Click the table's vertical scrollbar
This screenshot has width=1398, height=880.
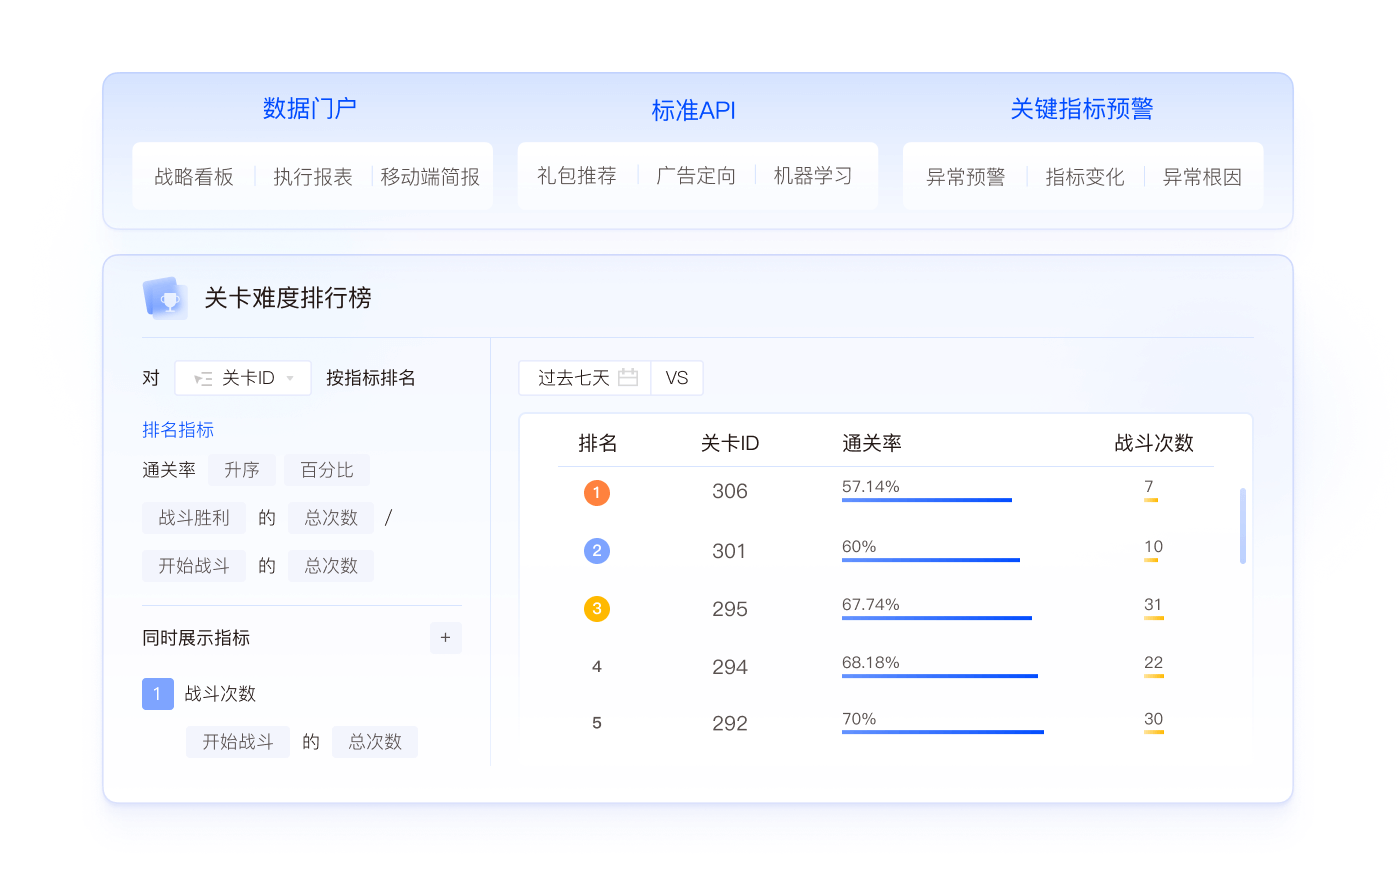1243,526
